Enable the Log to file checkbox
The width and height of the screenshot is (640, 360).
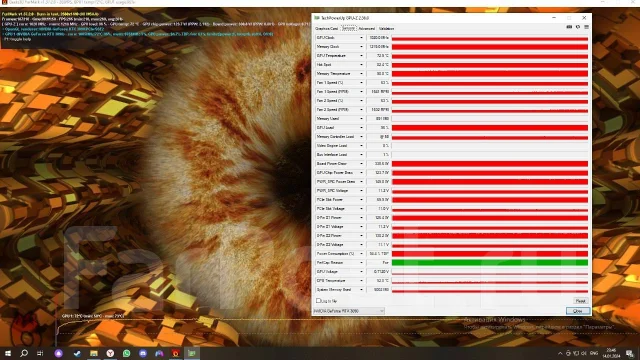click(318, 301)
